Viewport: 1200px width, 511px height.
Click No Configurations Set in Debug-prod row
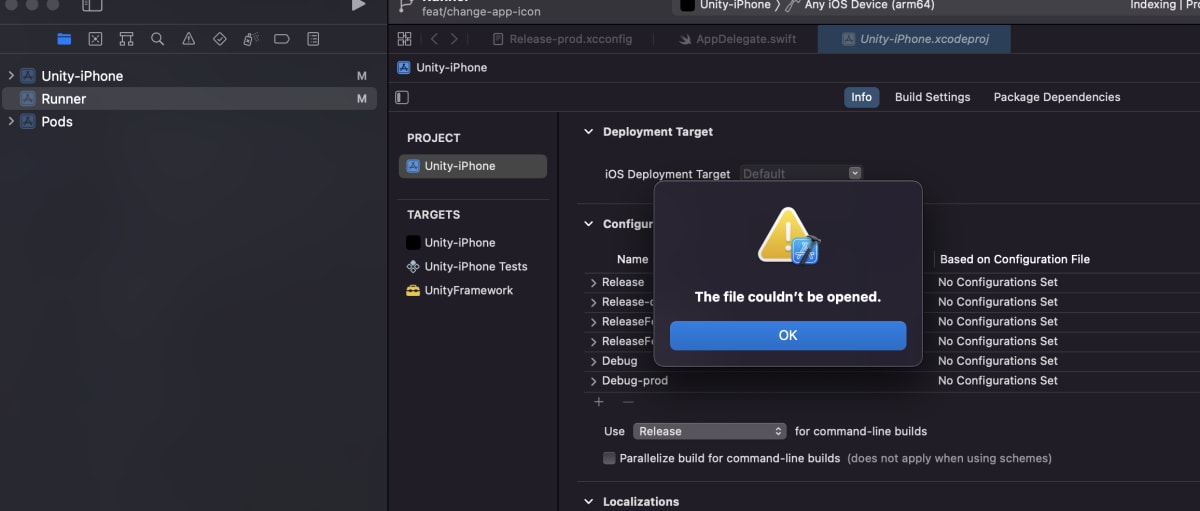[997, 381]
